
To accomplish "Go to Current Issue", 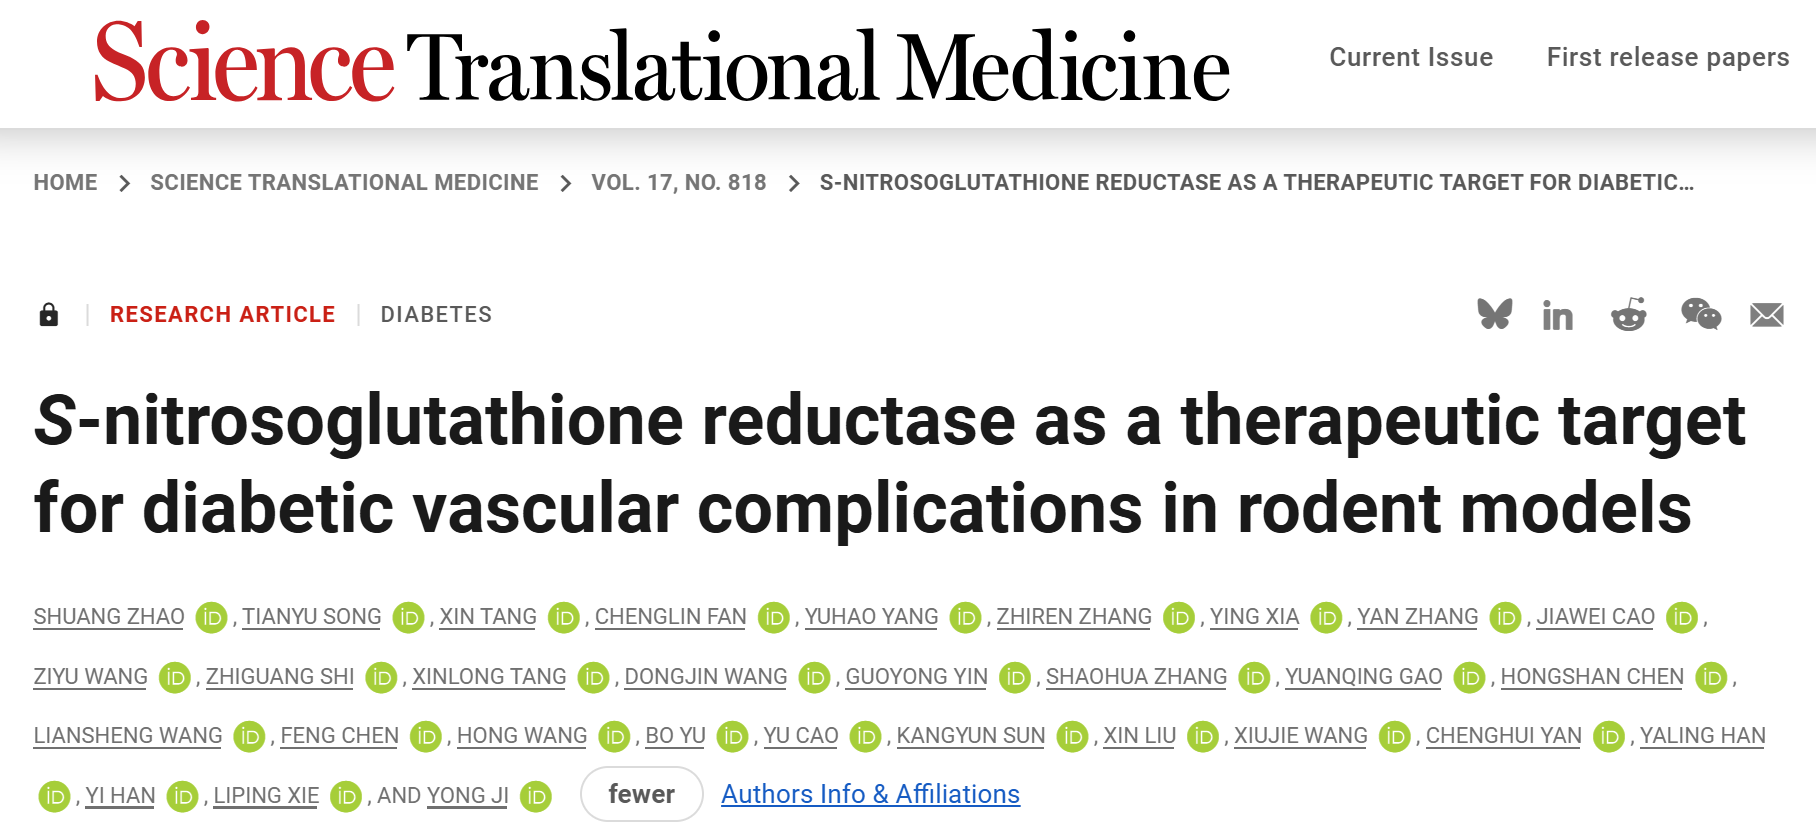I will pos(1410,57).
